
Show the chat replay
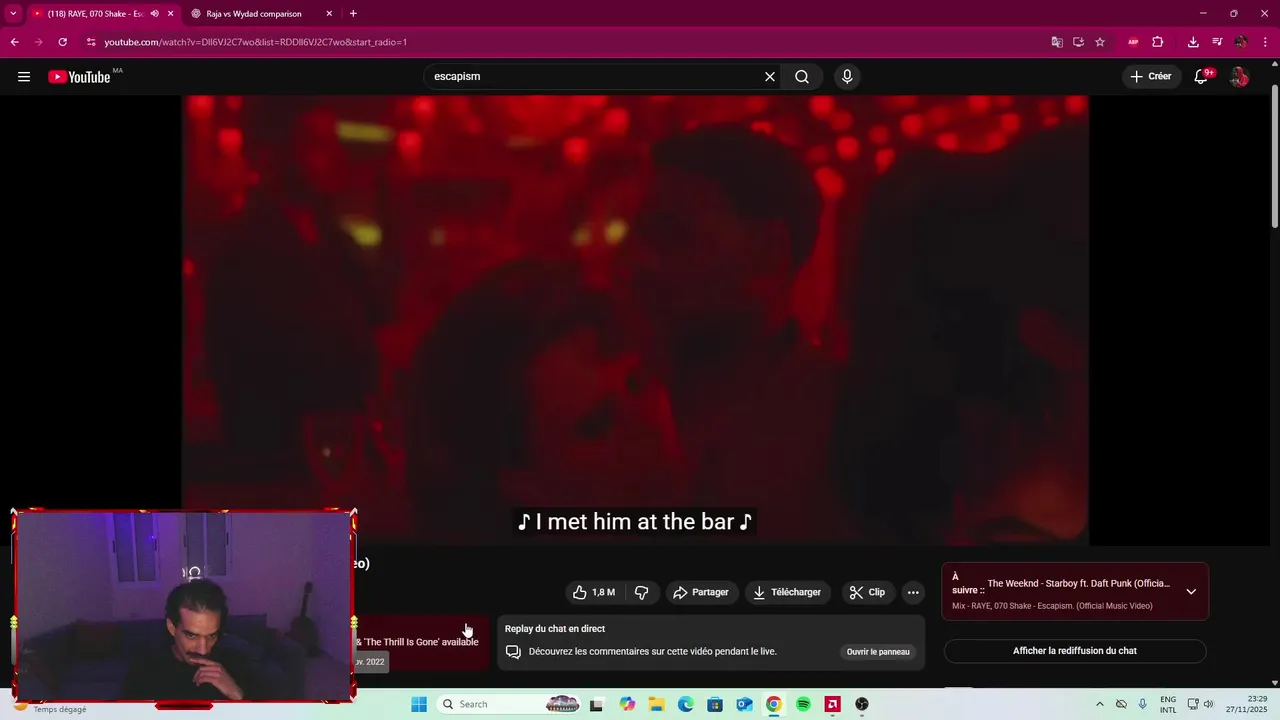[1075, 651]
